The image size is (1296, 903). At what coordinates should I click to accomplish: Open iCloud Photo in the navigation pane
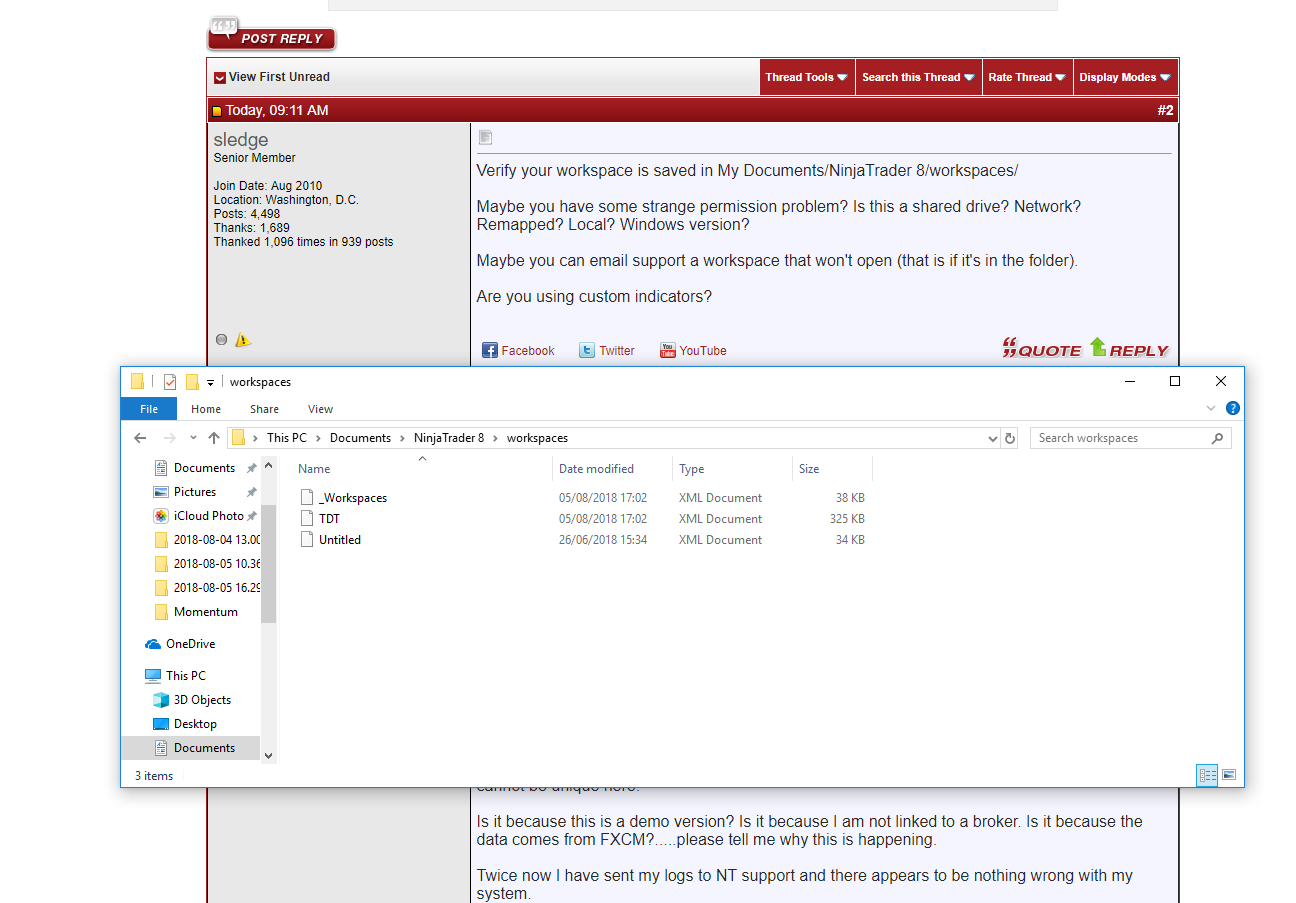[208, 516]
